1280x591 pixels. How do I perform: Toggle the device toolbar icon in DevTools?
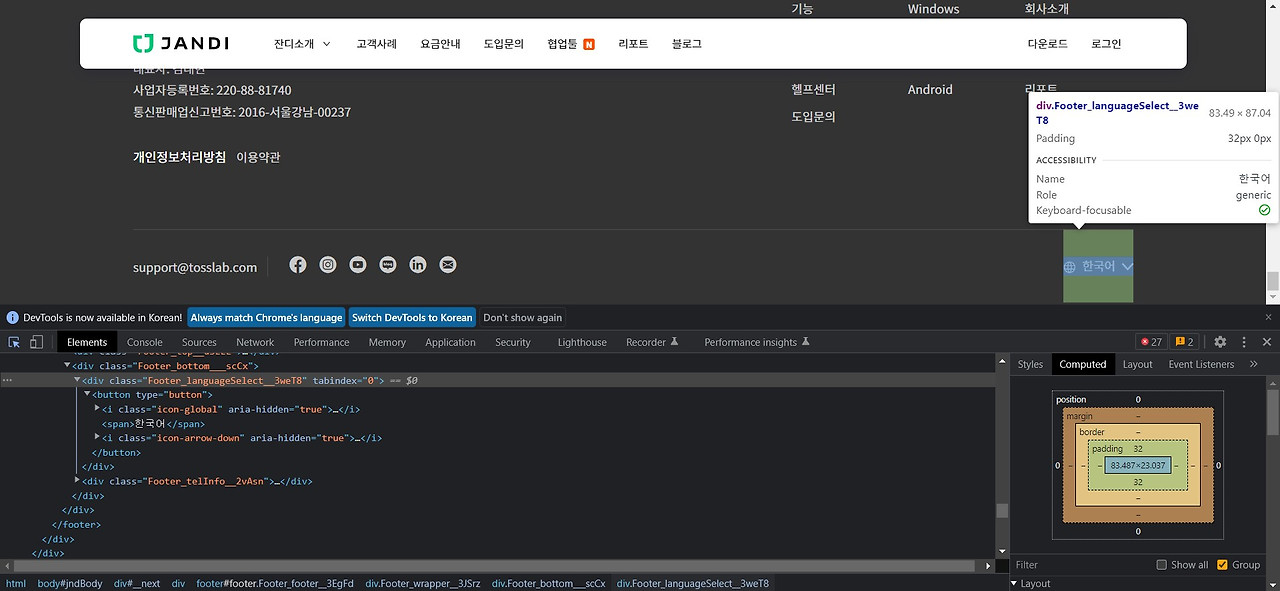(x=36, y=342)
